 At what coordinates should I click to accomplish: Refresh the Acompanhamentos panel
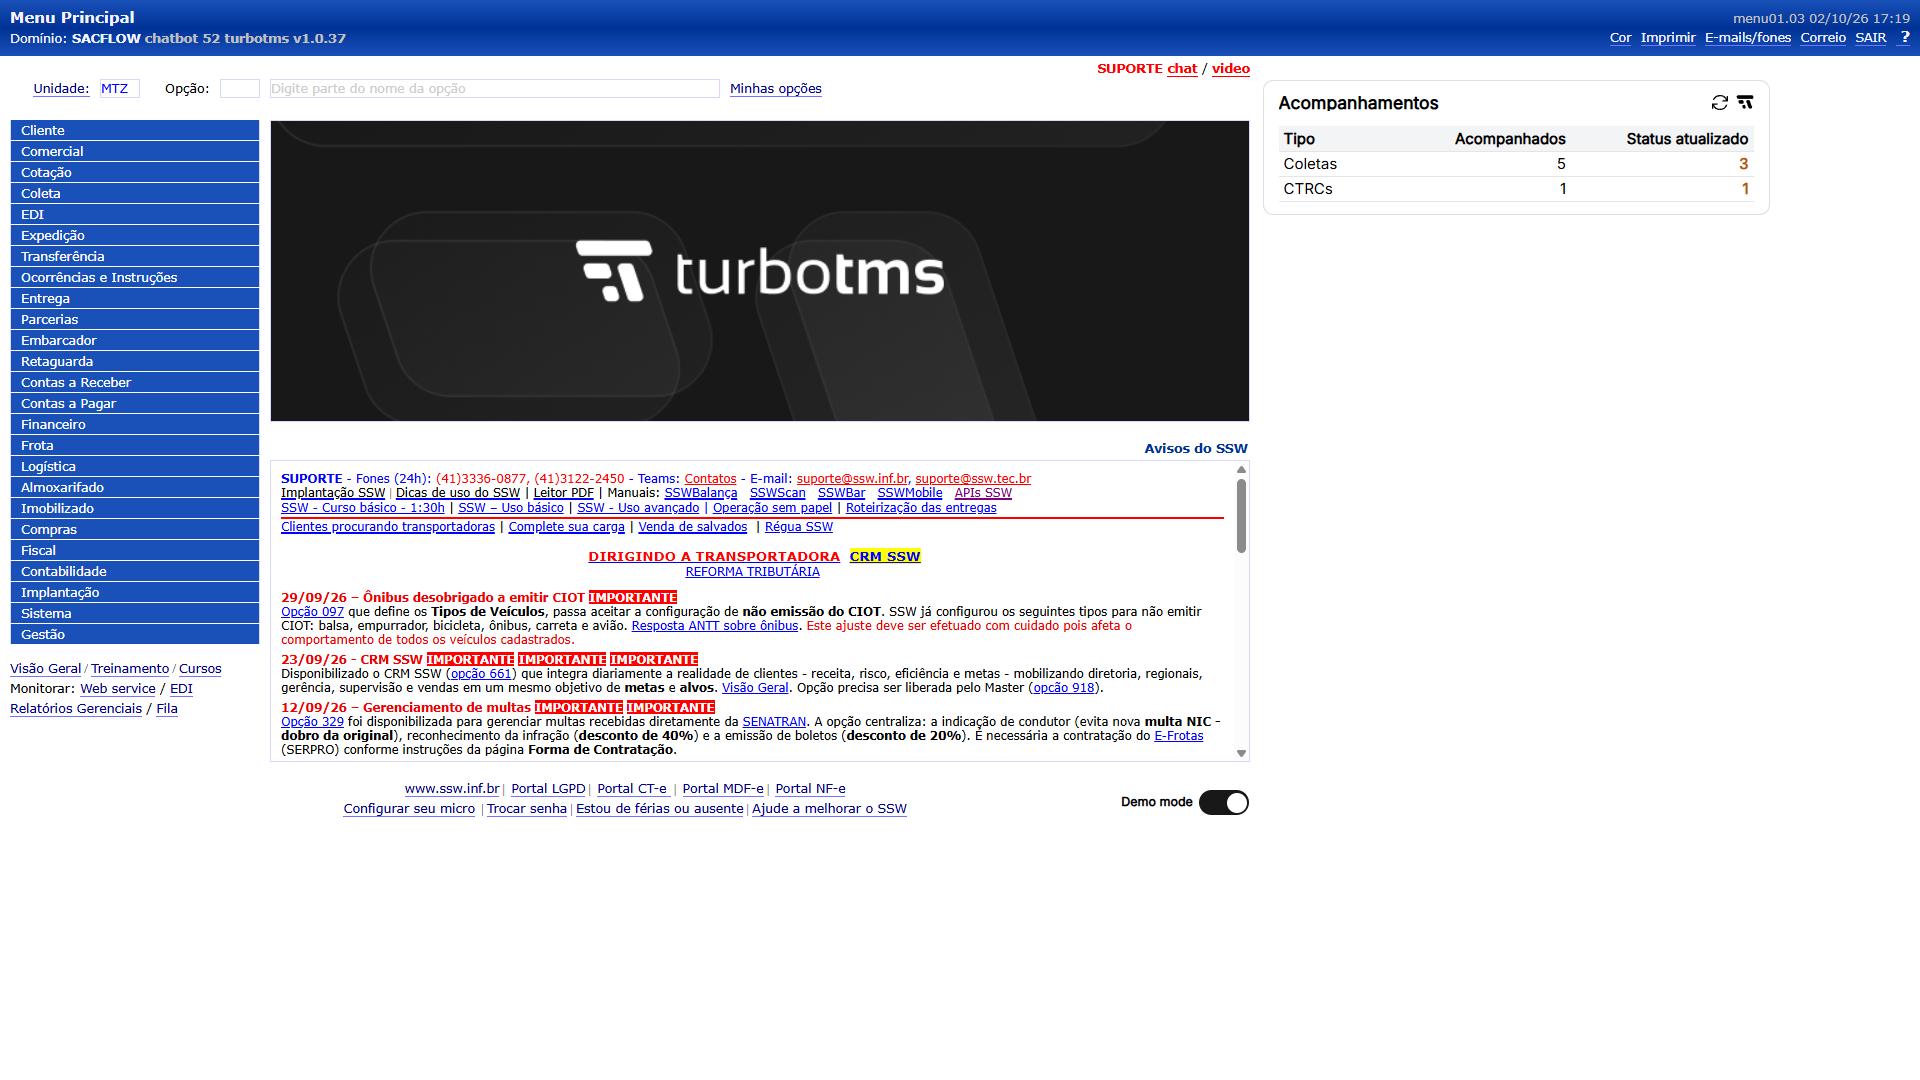pyautogui.click(x=1719, y=103)
